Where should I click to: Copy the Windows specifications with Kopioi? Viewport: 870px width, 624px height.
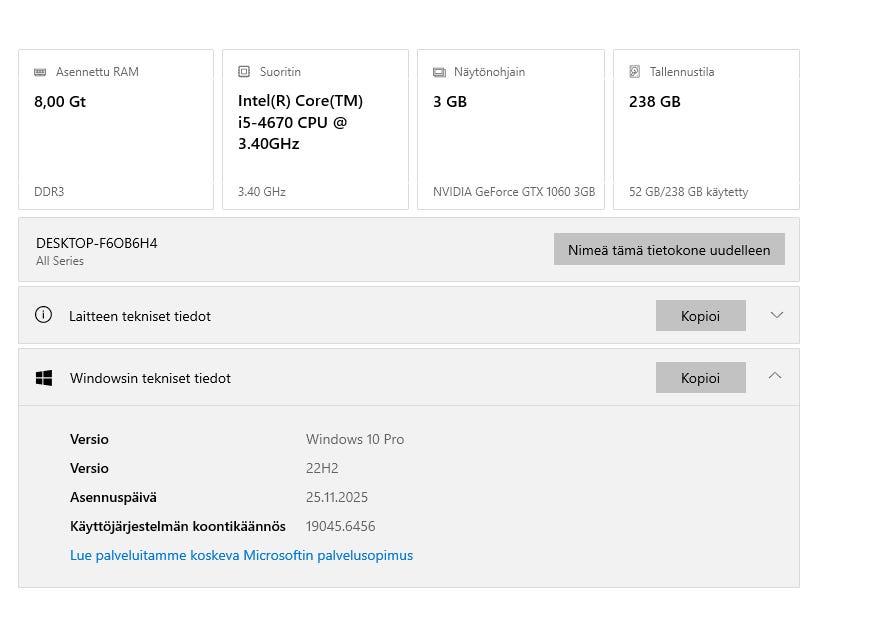coord(700,377)
